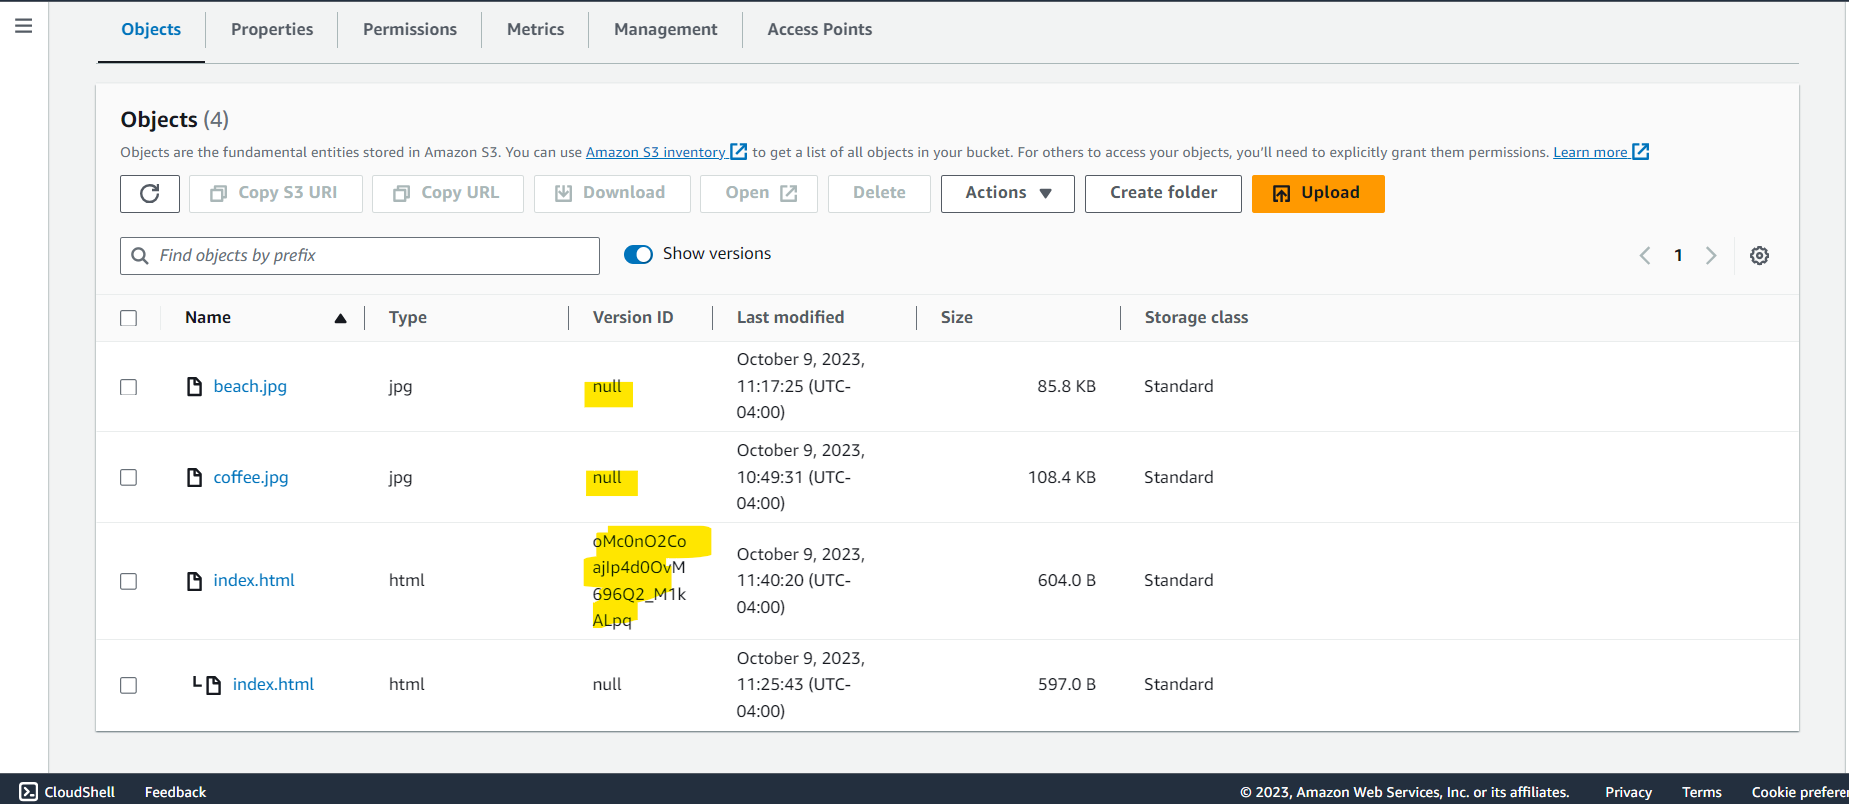Open the Amazon S3 inventory link

point(656,152)
